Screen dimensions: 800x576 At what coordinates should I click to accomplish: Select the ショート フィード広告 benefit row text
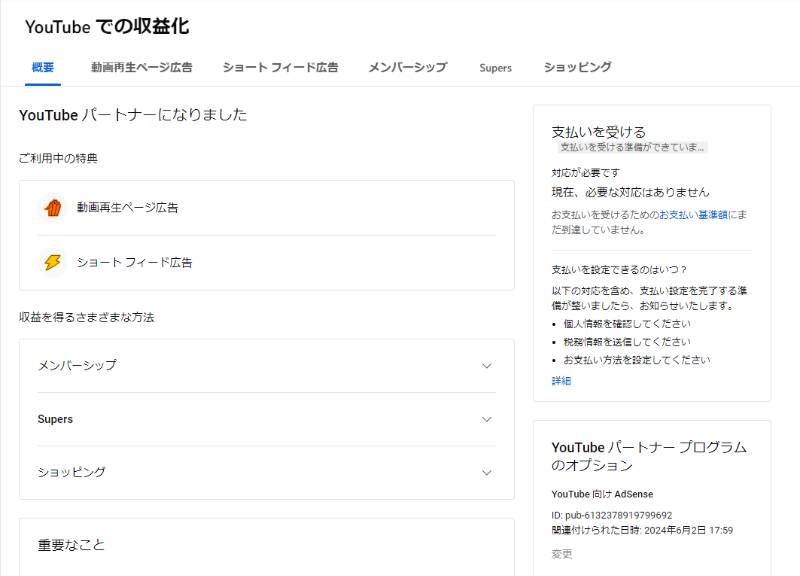click(135, 262)
